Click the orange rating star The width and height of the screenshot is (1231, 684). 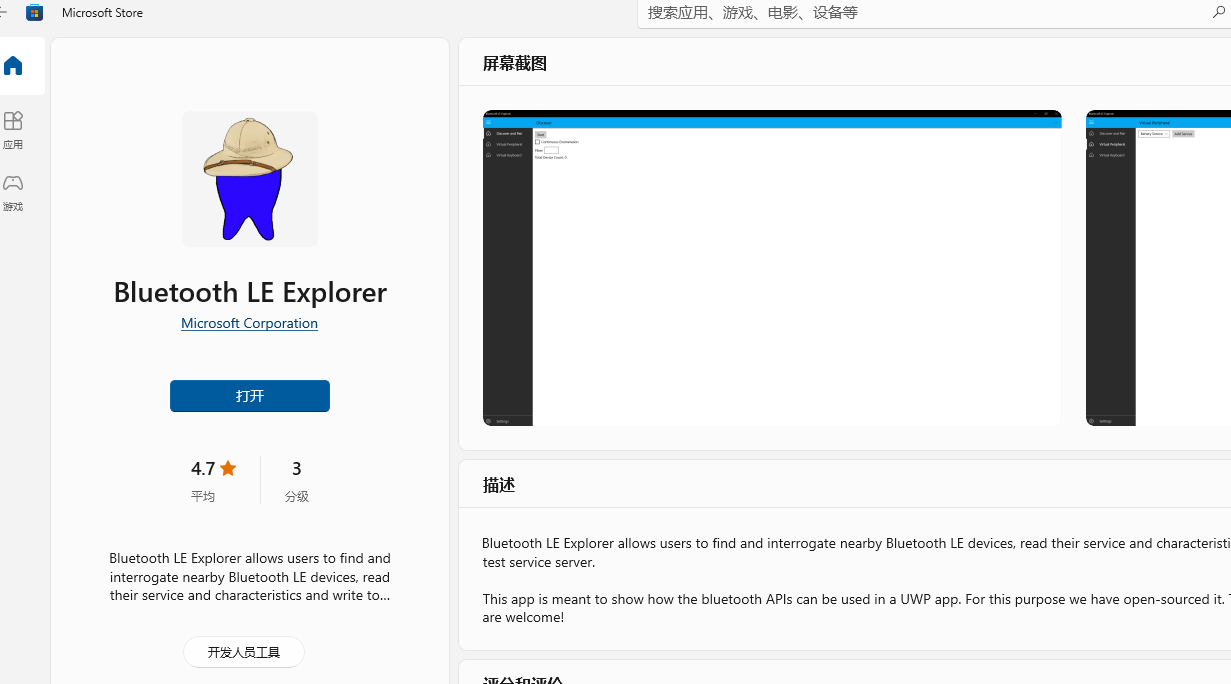click(228, 468)
